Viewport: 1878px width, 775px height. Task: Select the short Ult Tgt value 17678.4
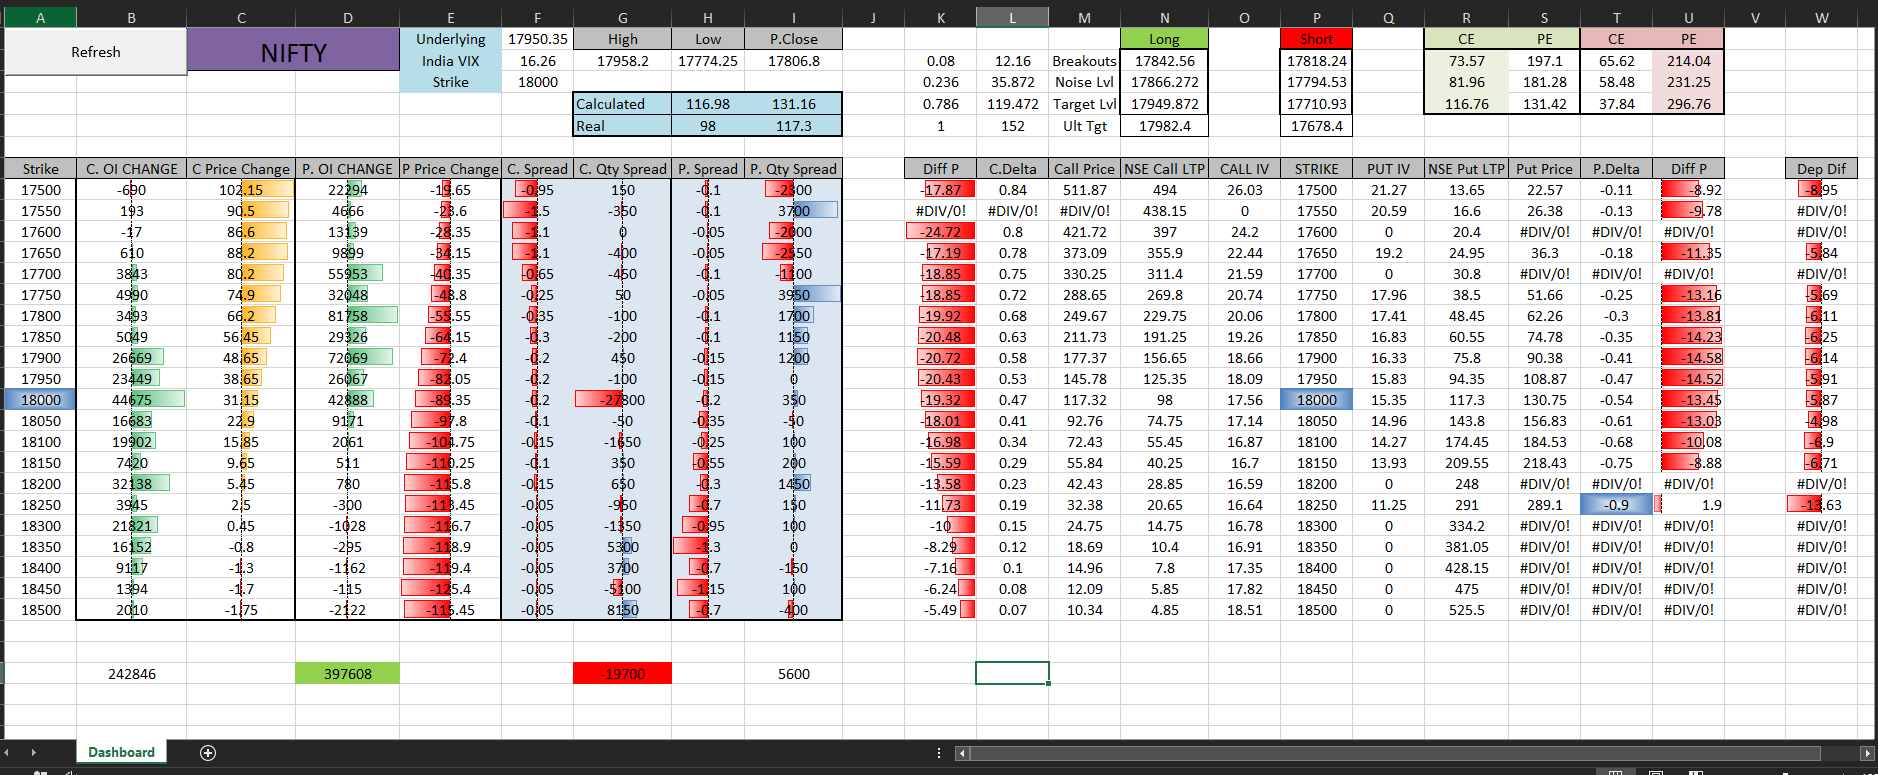click(1316, 126)
